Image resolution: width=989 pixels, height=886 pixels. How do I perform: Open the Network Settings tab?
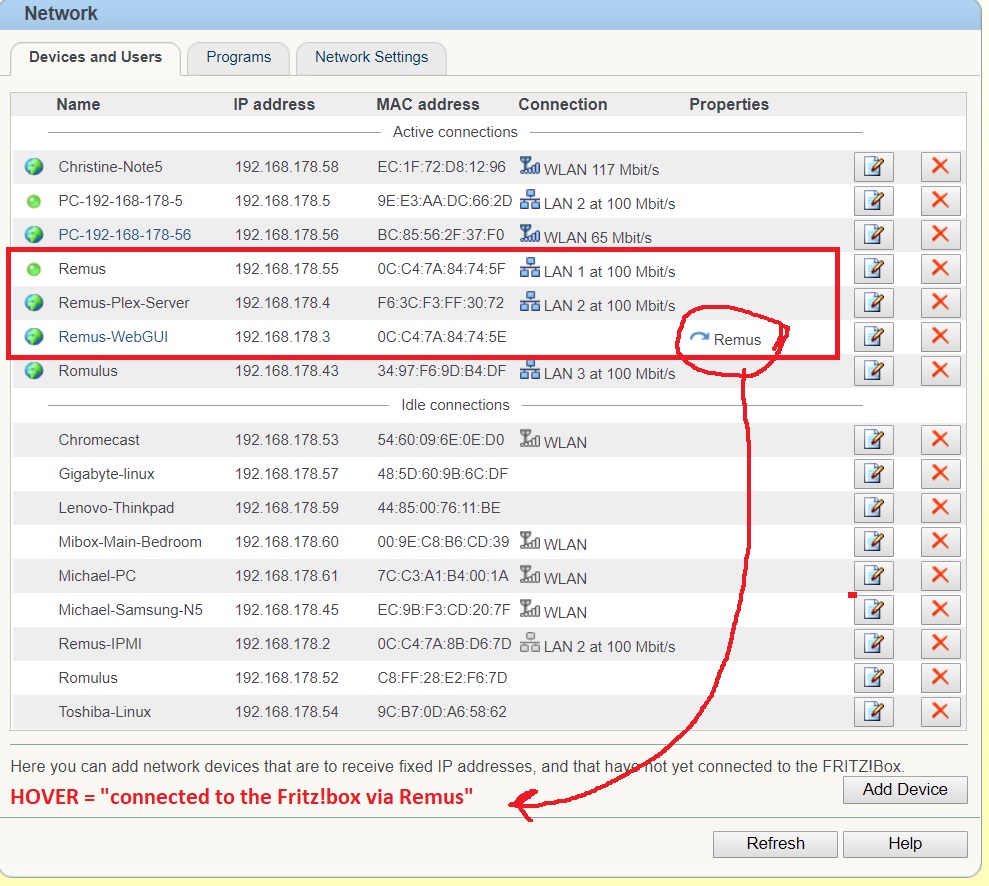coord(372,57)
